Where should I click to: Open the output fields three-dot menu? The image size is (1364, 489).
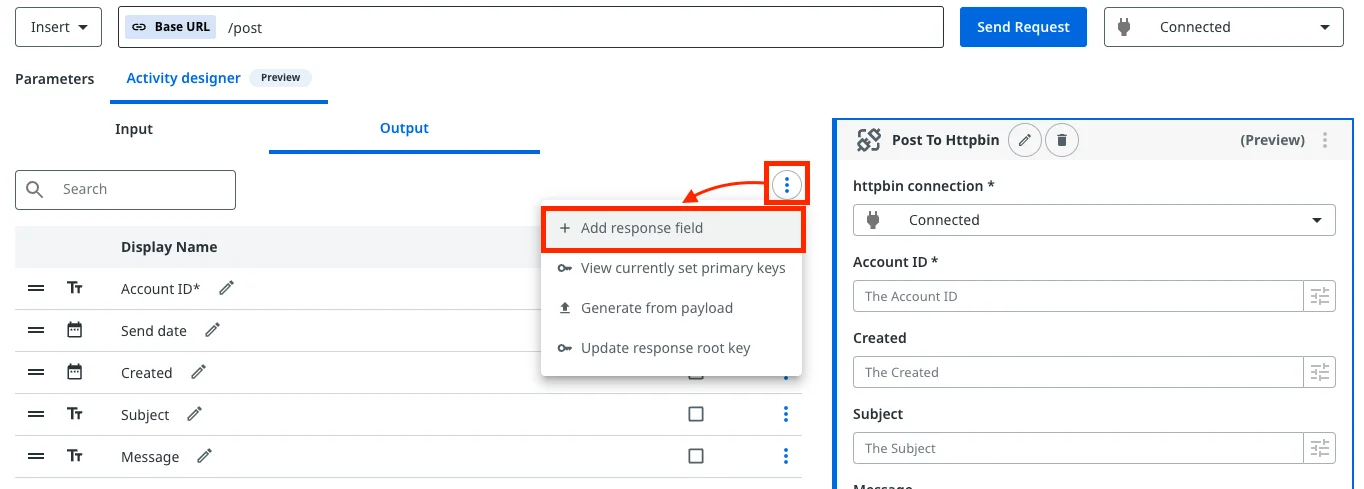tap(787, 185)
